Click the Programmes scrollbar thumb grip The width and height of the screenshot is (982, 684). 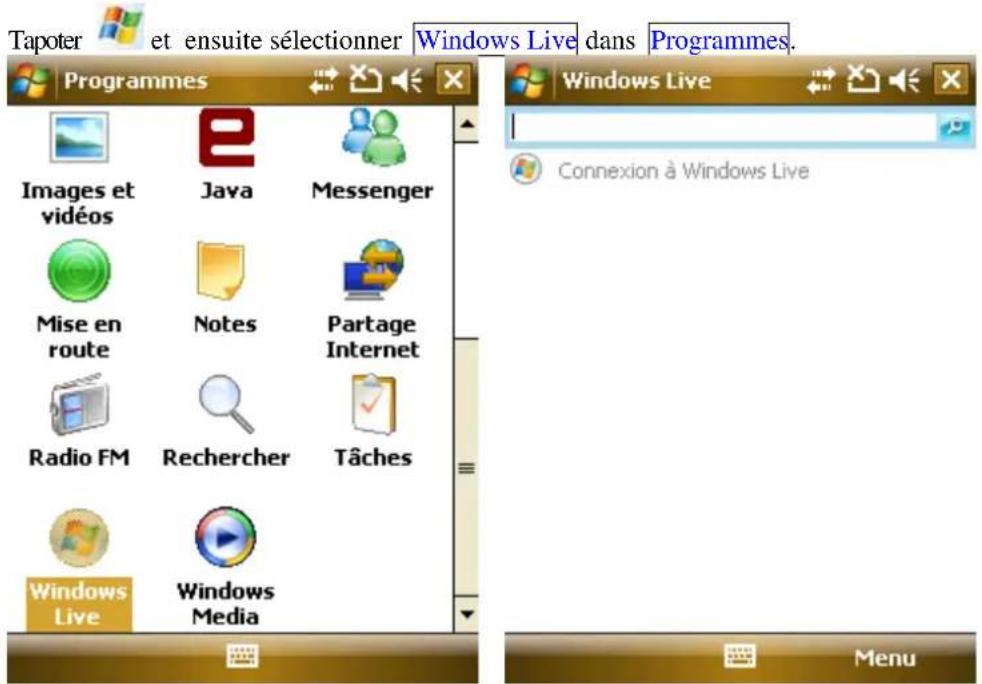point(466,468)
